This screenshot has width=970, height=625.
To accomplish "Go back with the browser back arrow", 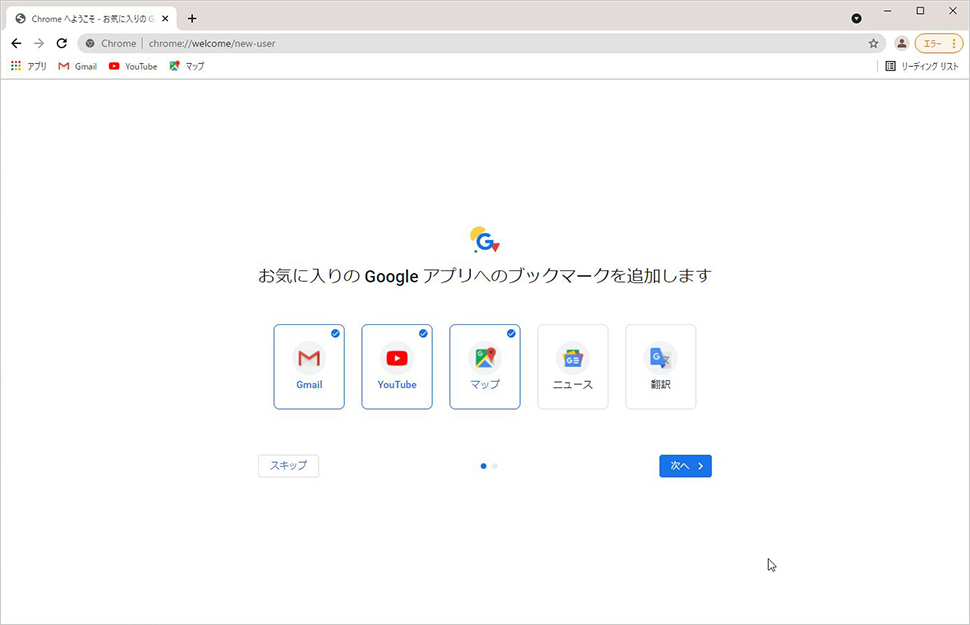I will pos(16,43).
